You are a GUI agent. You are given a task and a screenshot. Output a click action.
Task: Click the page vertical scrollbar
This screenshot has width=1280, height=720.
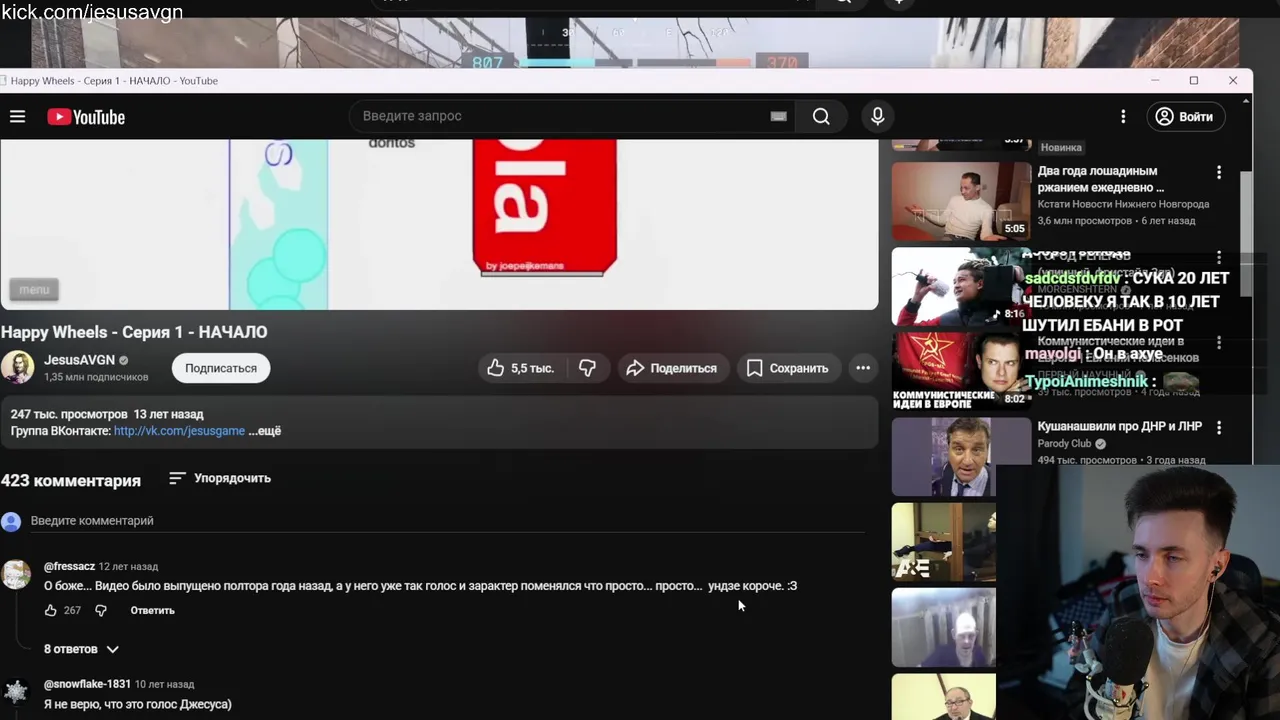(x=1246, y=232)
